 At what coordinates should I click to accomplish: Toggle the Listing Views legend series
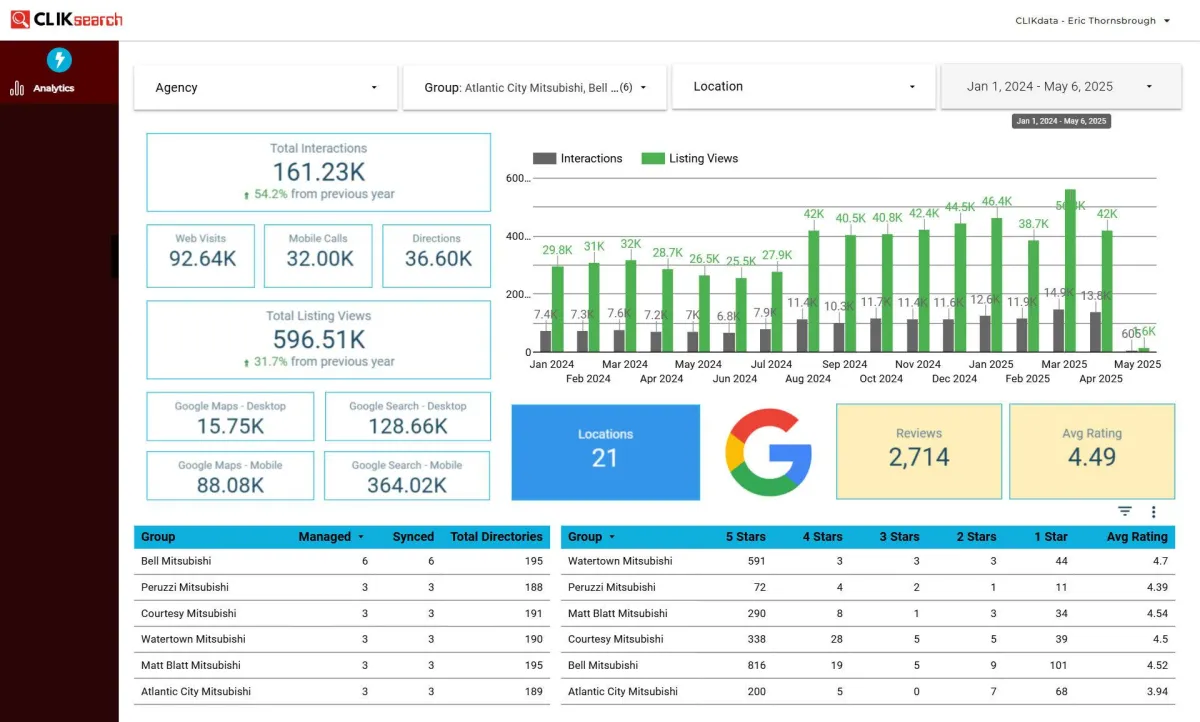click(x=690, y=158)
